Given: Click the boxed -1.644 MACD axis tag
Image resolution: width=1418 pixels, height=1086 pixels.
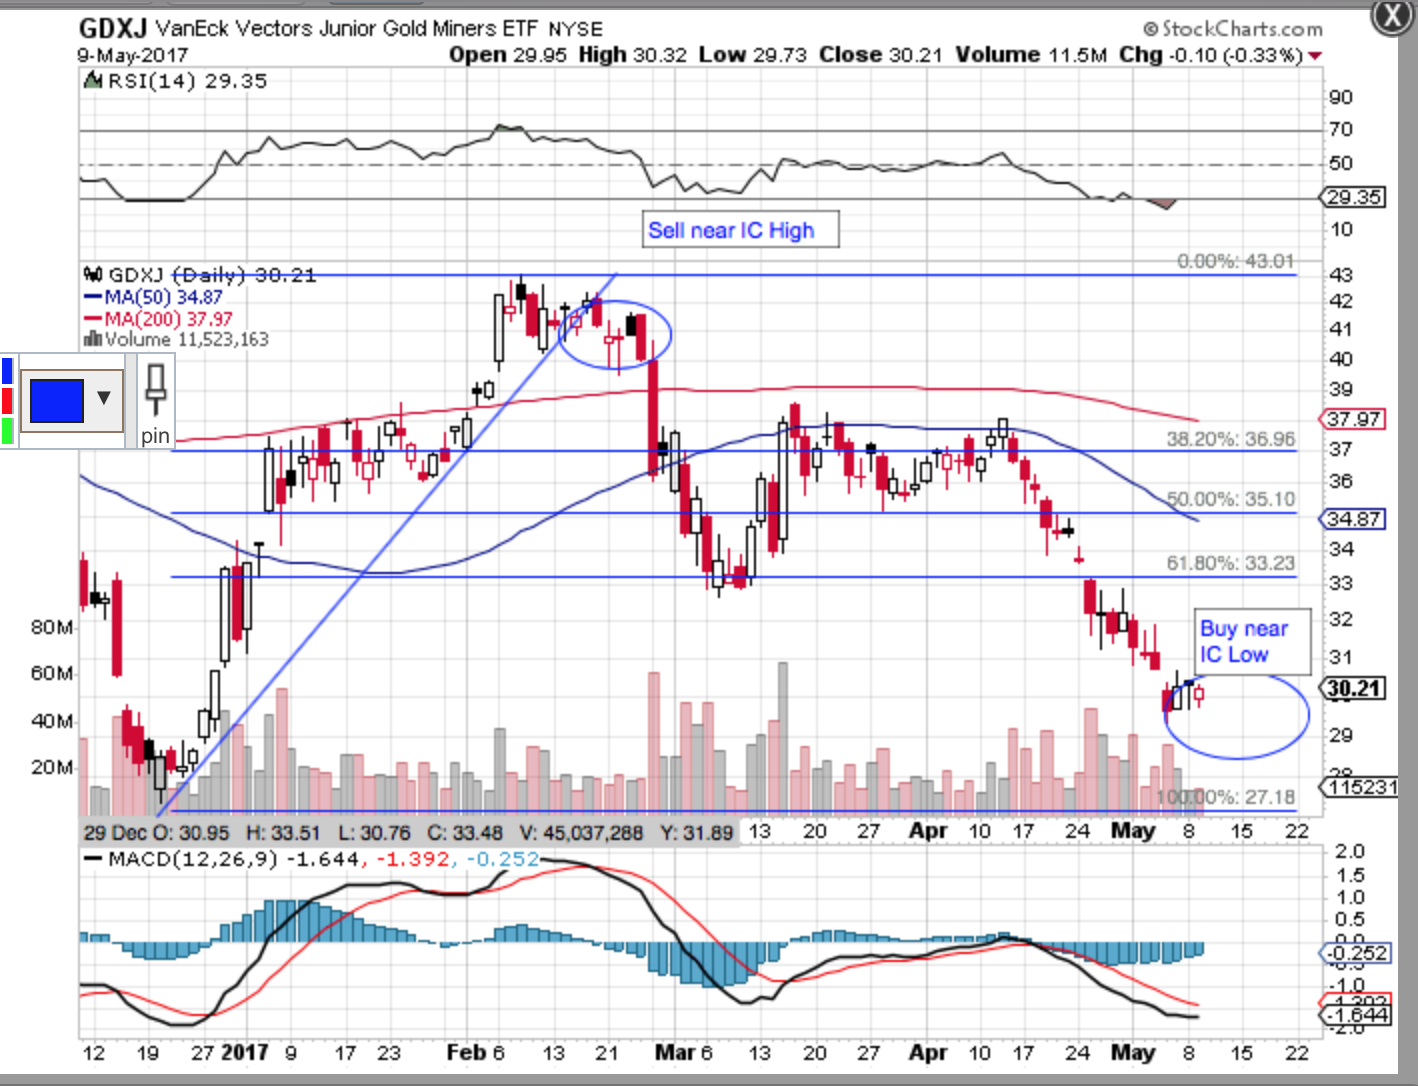Looking at the screenshot, I should (x=1355, y=1015).
